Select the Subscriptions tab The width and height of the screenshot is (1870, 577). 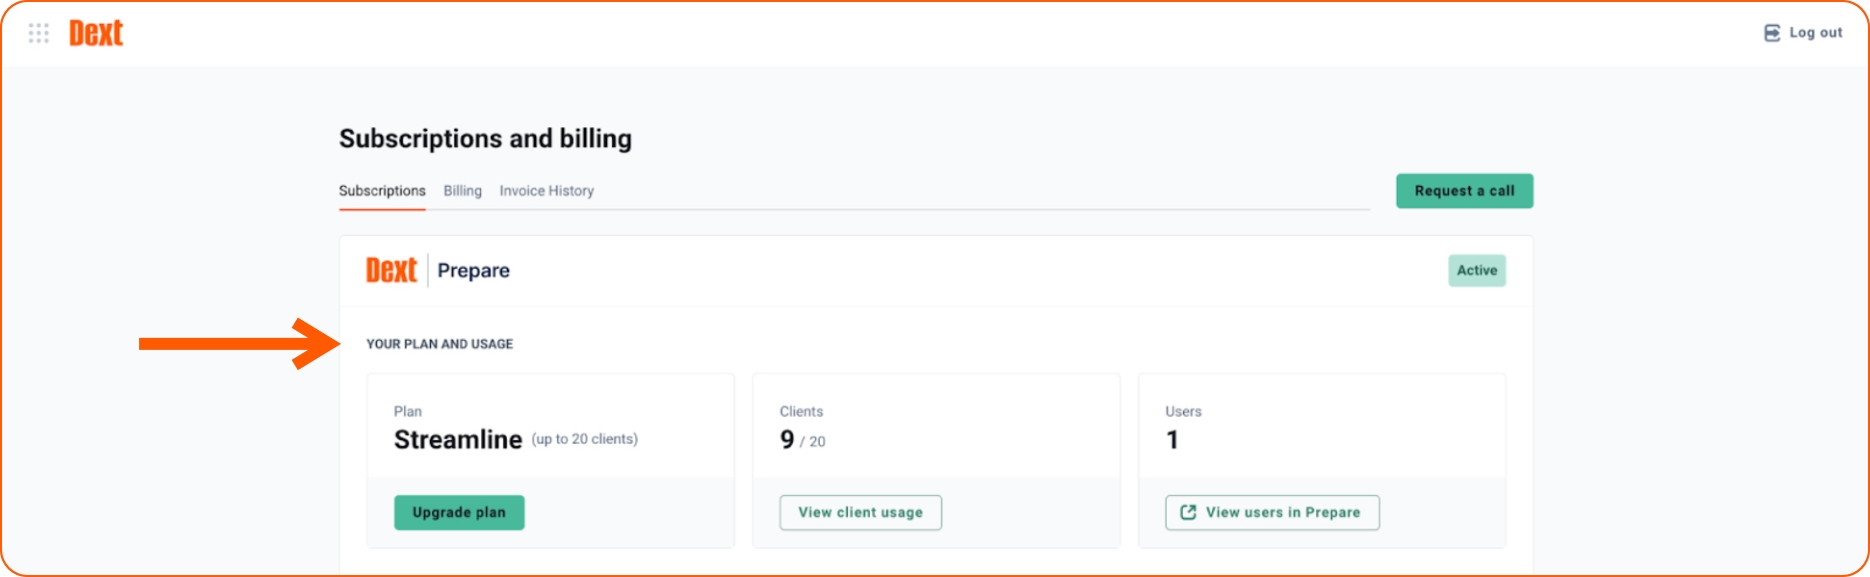382,191
